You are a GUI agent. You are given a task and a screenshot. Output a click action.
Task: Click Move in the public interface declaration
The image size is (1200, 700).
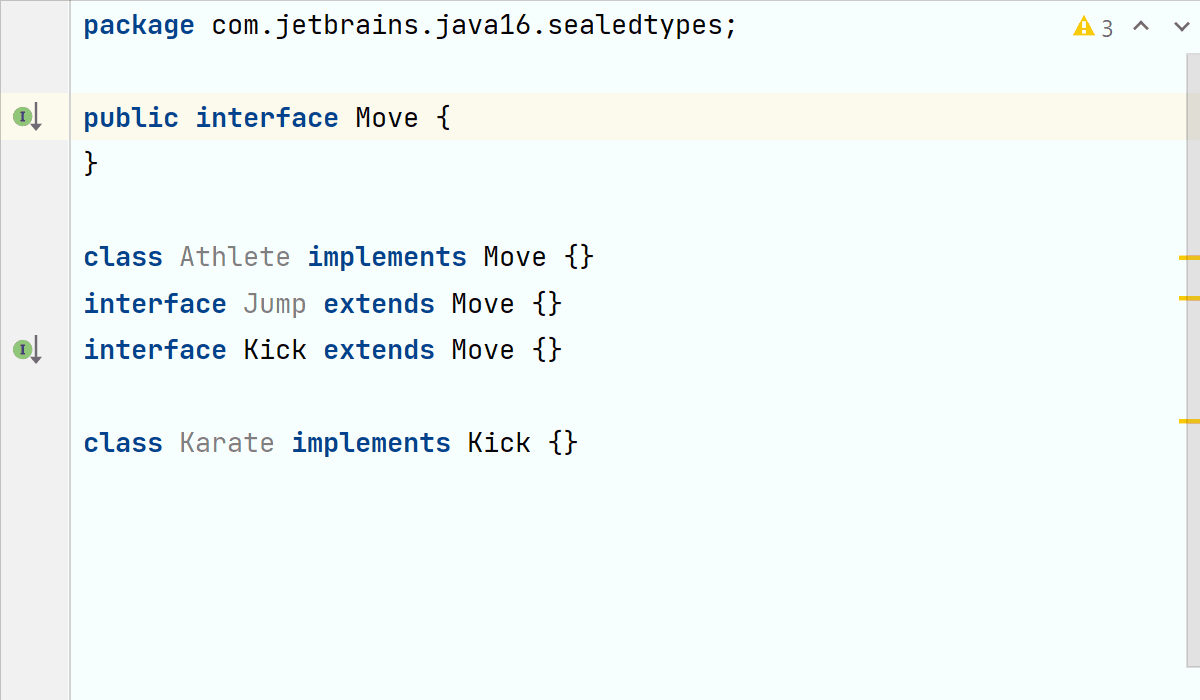coord(386,118)
